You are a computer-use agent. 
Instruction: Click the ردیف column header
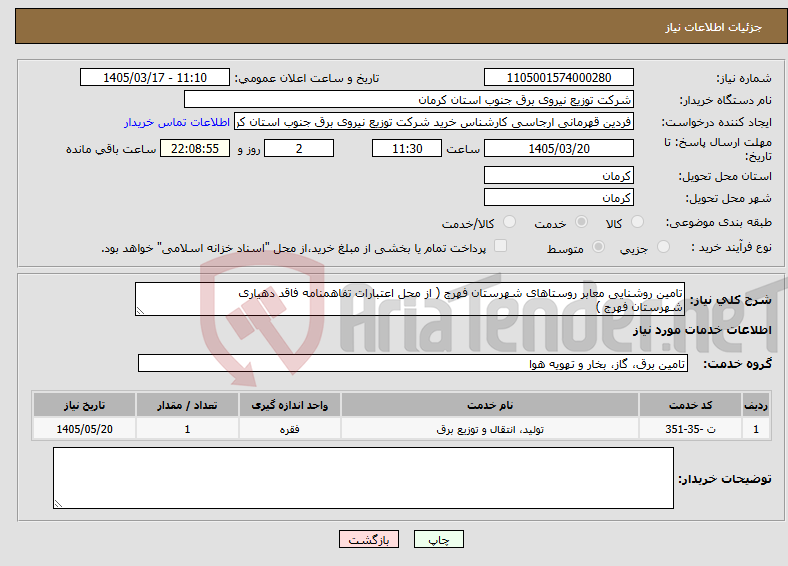tap(756, 405)
